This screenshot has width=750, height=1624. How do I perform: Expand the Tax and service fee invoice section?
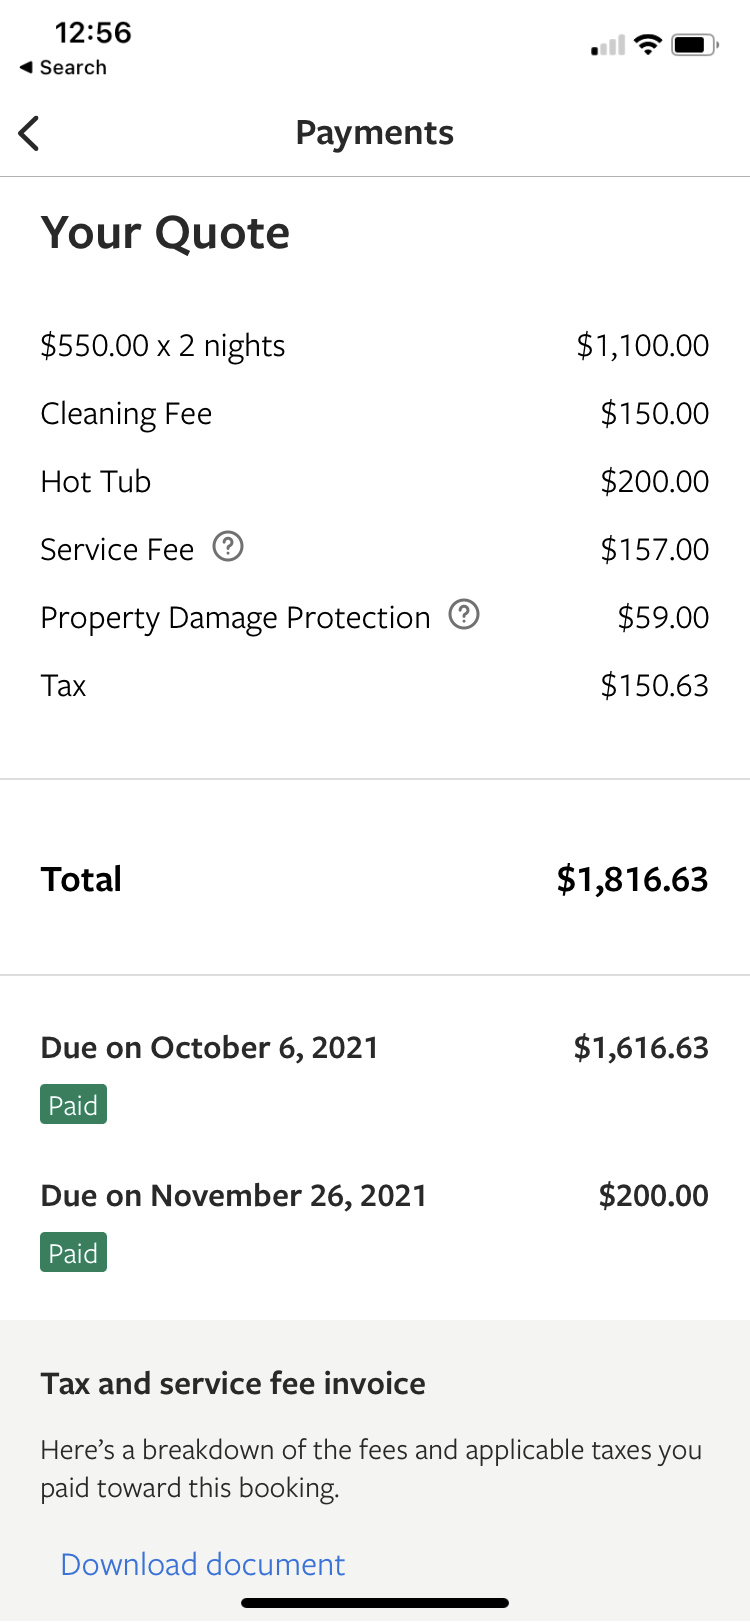click(x=232, y=1383)
